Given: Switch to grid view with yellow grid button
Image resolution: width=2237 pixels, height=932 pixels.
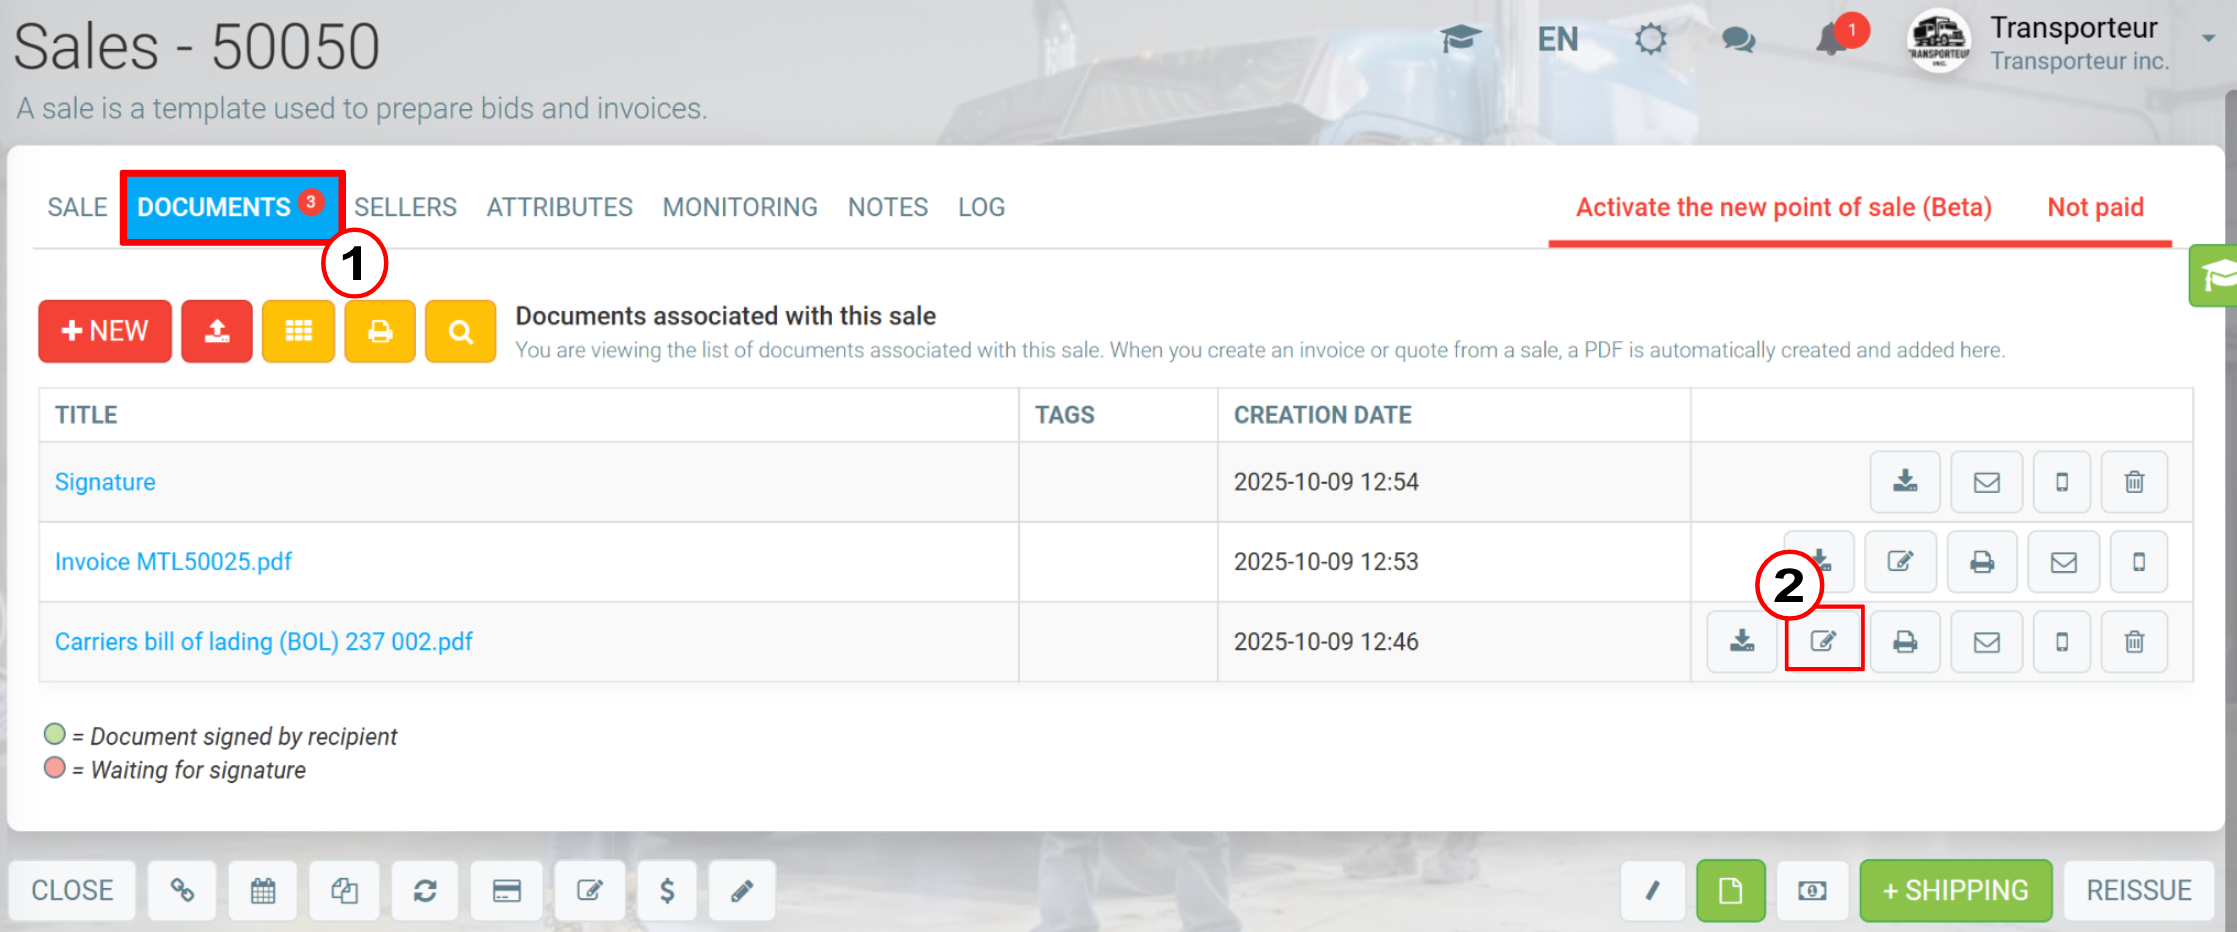Looking at the screenshot, I should coord(299,331).
